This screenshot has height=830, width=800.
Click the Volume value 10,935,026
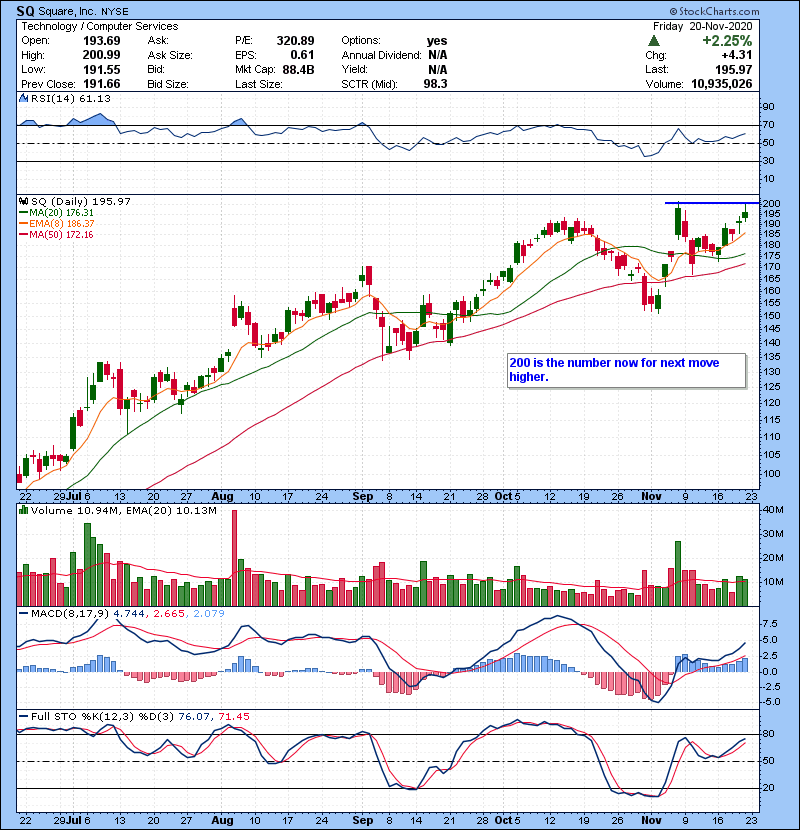pos(722,84)
